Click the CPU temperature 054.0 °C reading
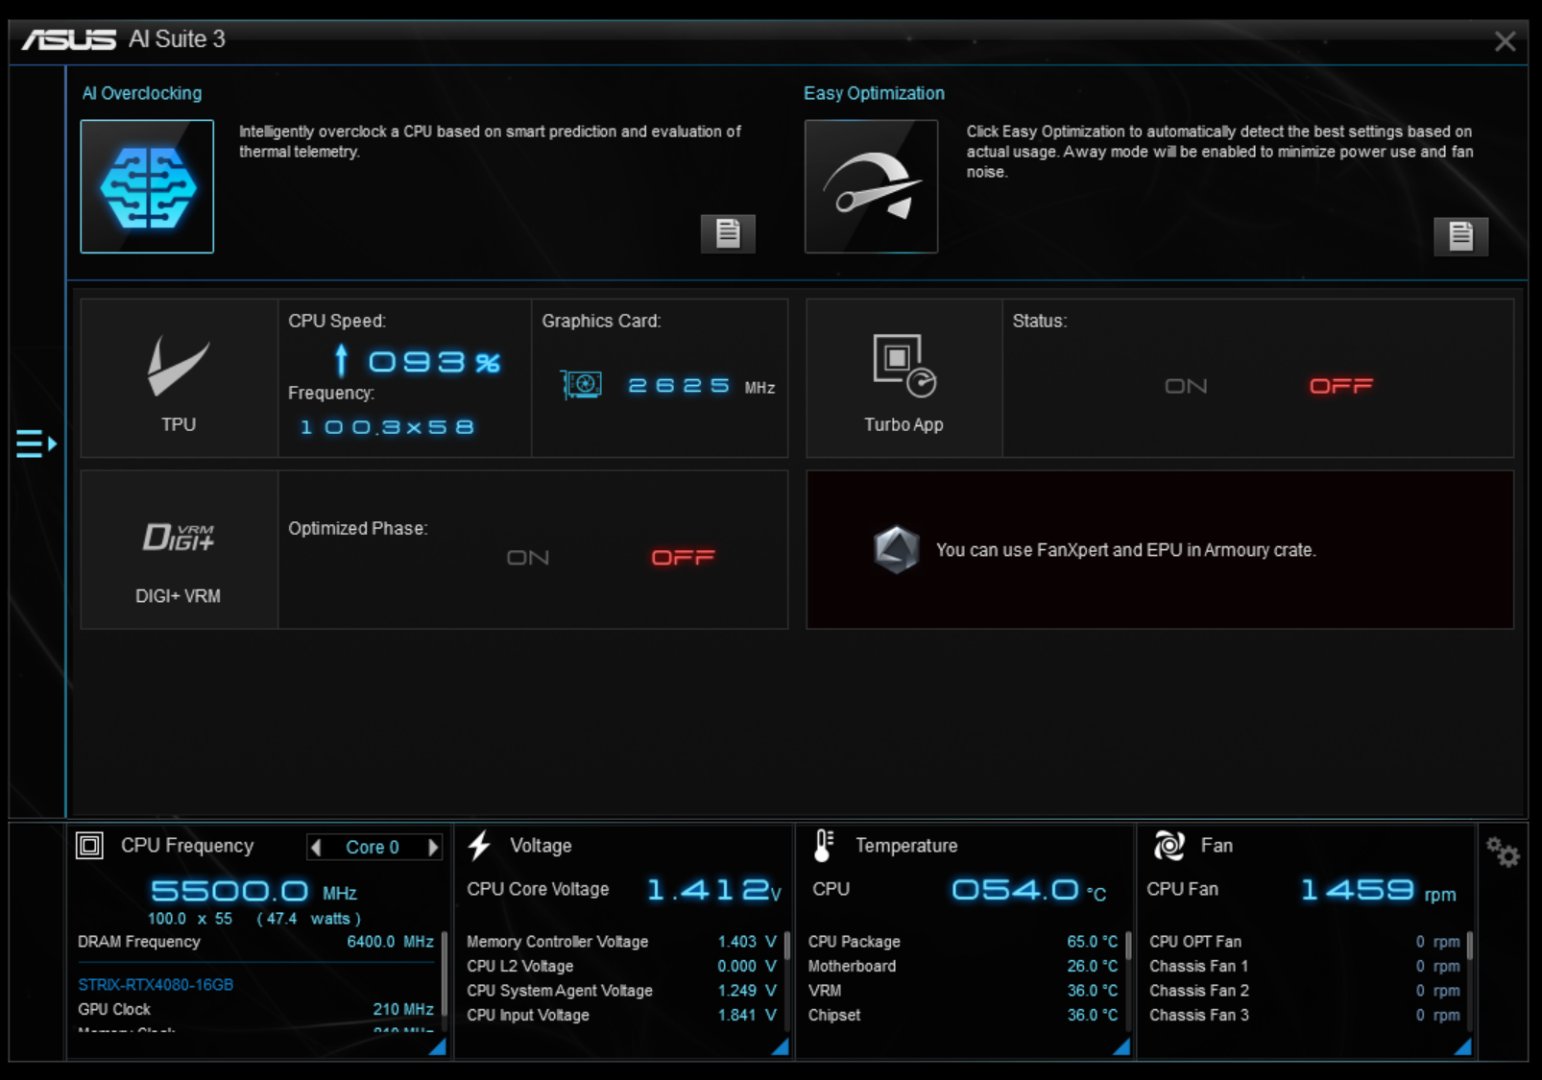The height and width of the screenshot is (1080, 1542). tap(1029, 889)
